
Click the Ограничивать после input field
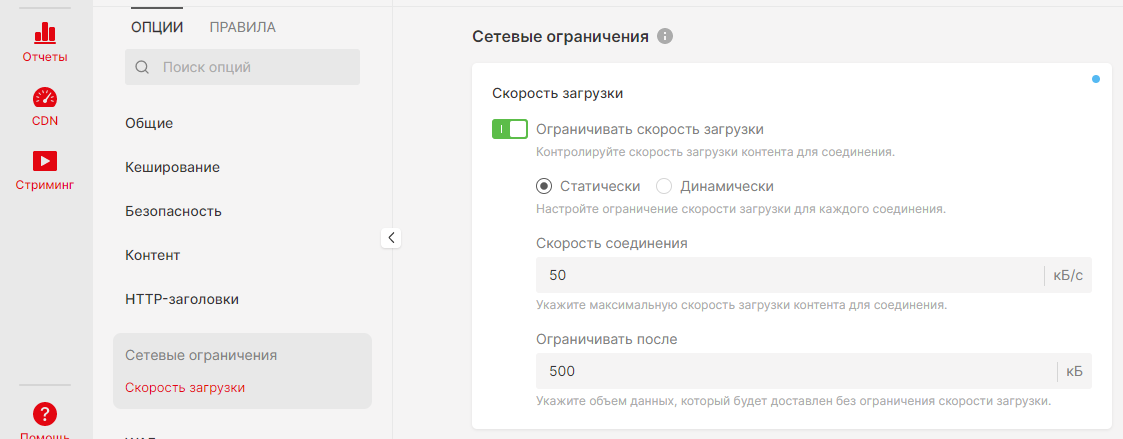pos(795,371)
